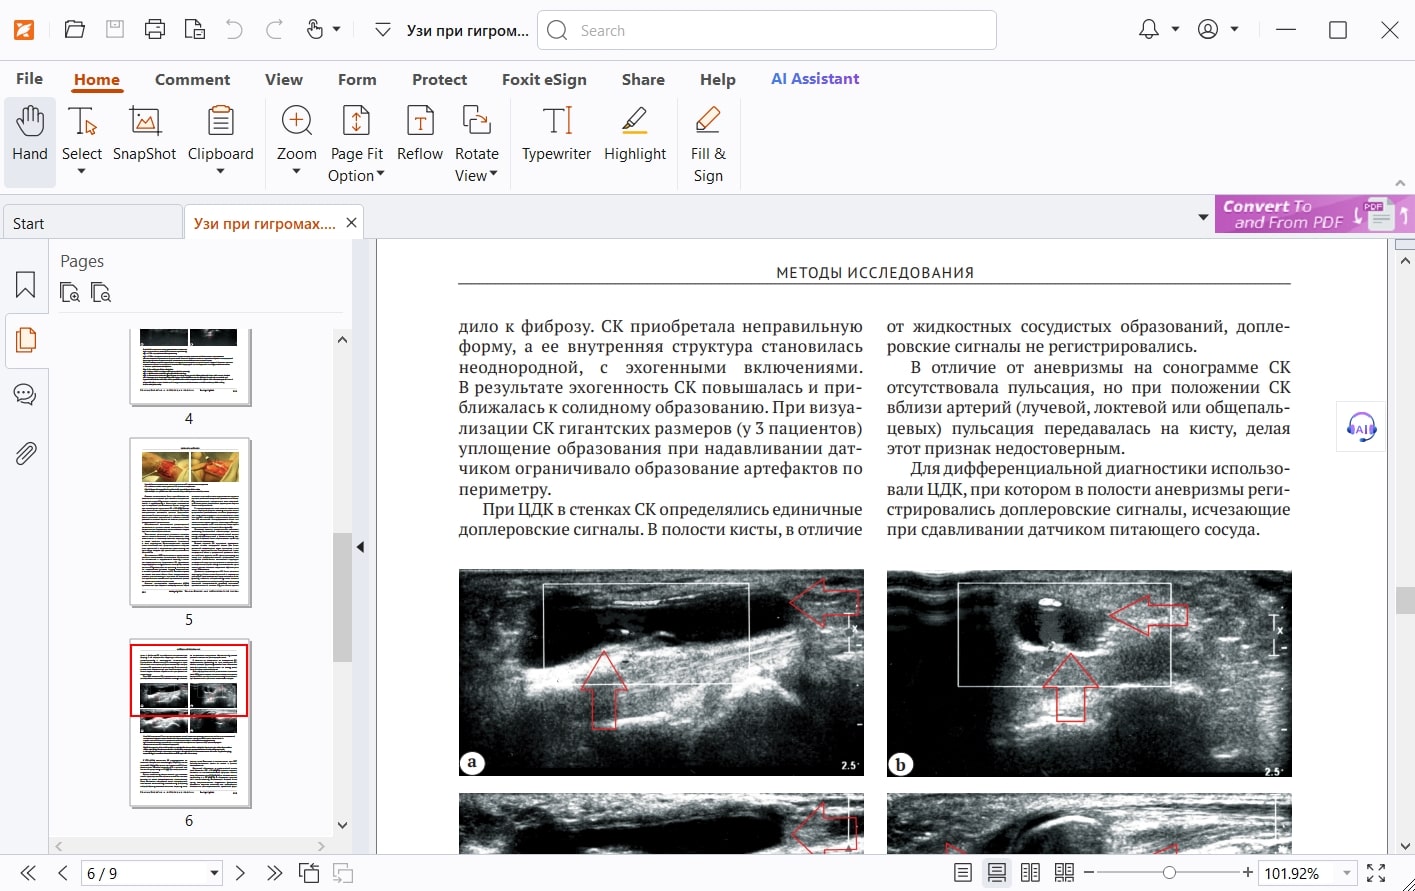This screenshot has width=1415, height=891.
Task: Click the Reflow tool
Action: (x=419, y=134)
